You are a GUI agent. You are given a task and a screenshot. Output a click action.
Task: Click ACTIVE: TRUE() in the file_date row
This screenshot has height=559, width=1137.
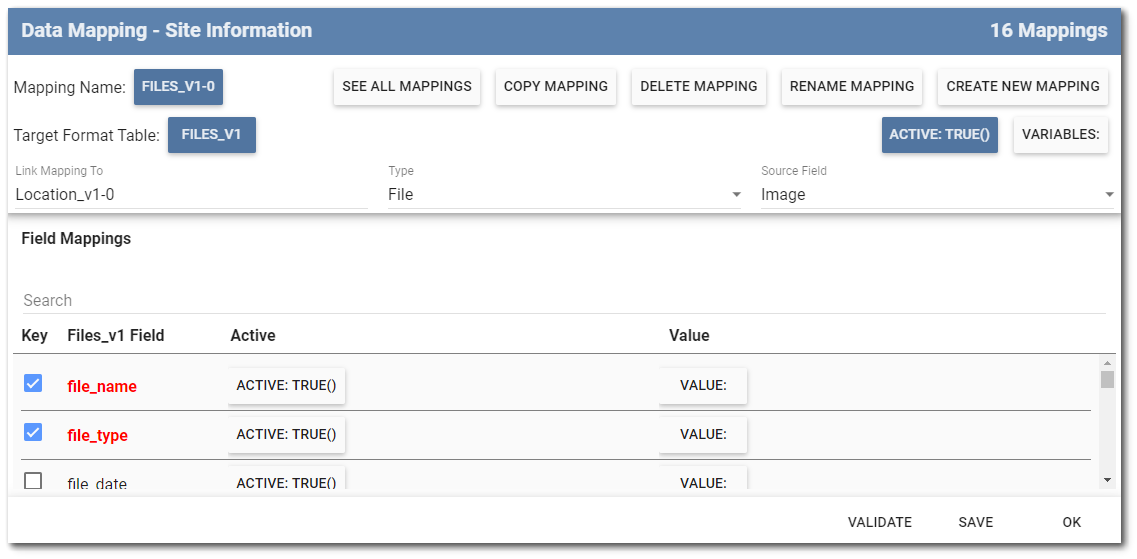click(286, 480)
